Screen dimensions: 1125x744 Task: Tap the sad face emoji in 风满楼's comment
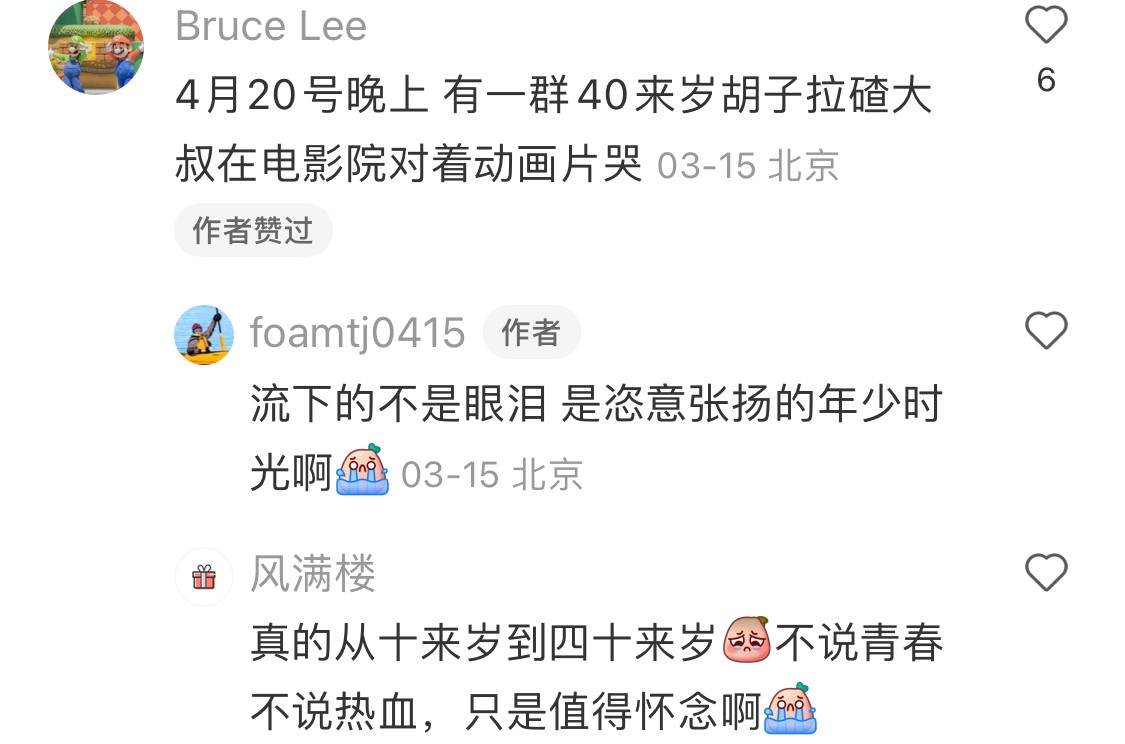747,639
